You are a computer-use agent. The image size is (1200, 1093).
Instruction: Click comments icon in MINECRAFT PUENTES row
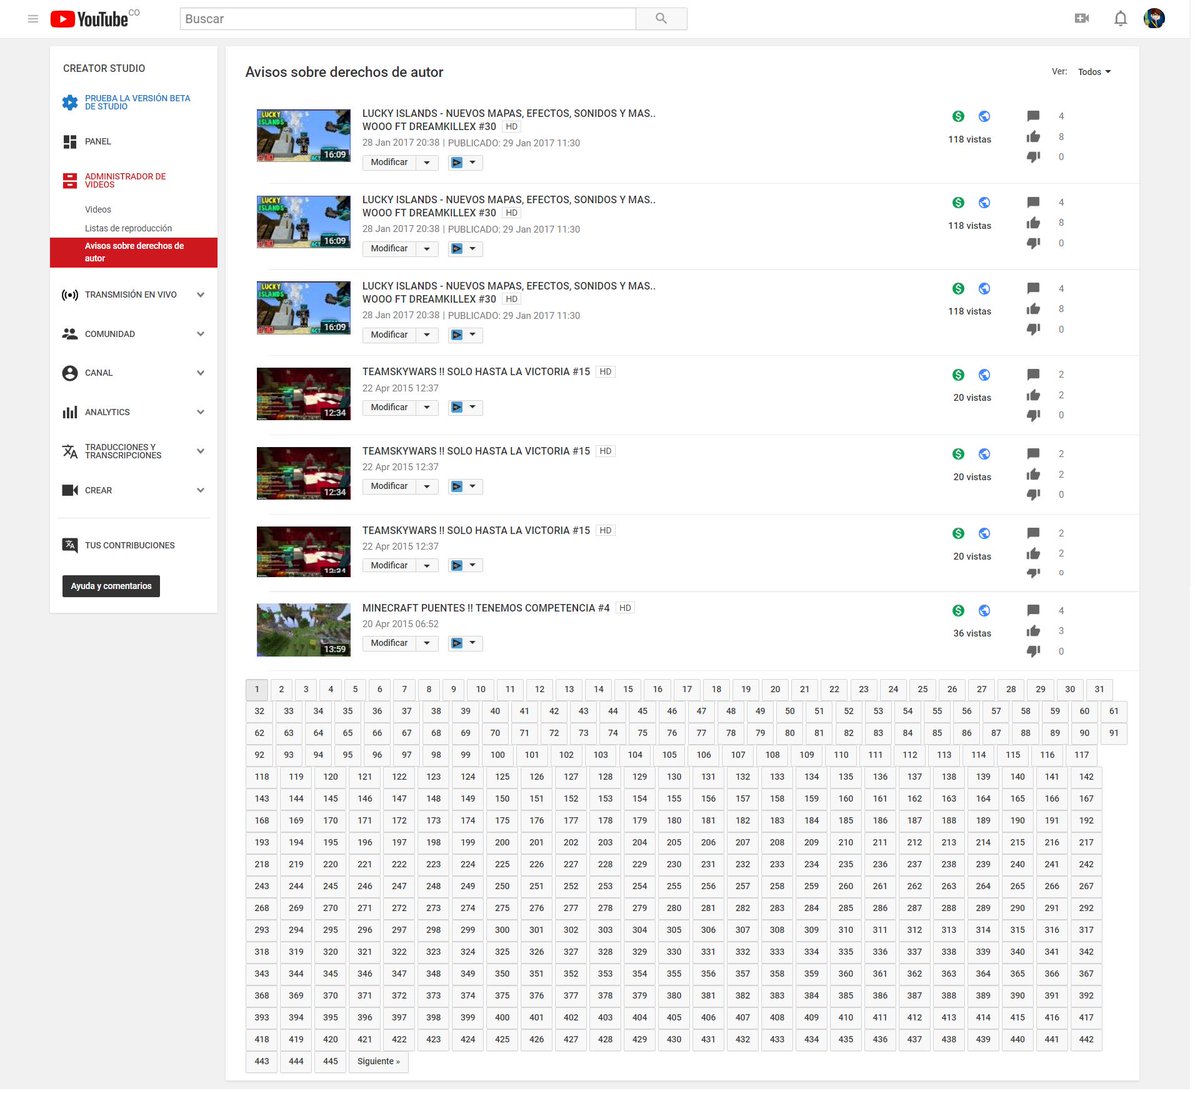(1033, 610)
